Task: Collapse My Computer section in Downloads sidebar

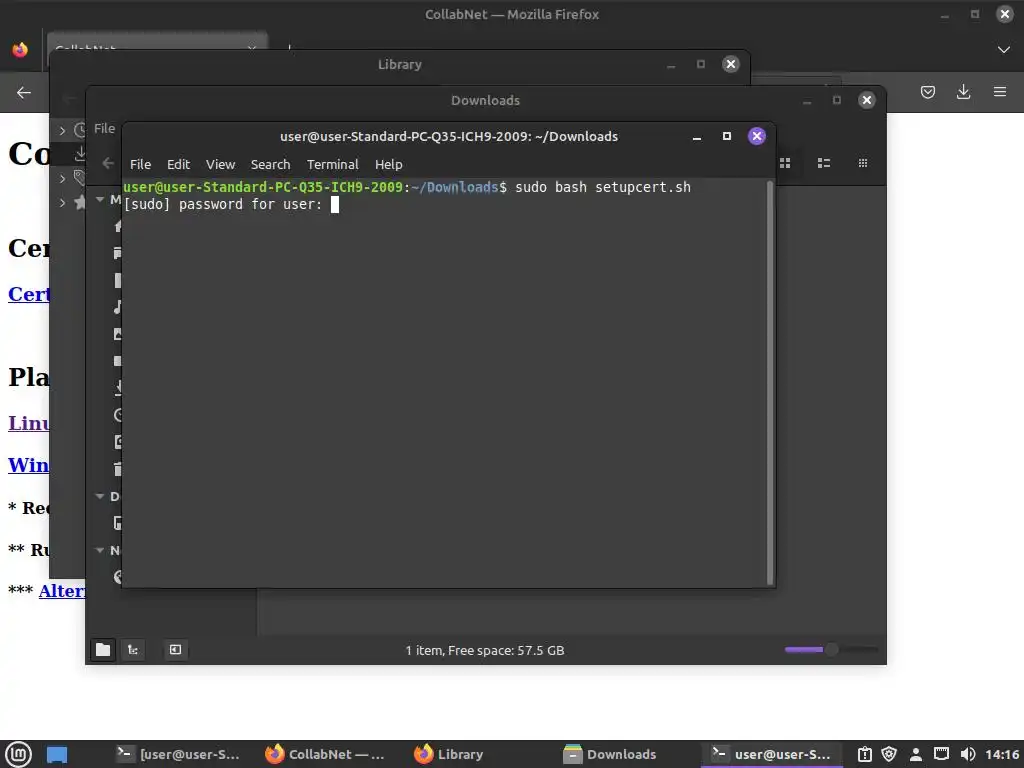Action: [100, 199]
